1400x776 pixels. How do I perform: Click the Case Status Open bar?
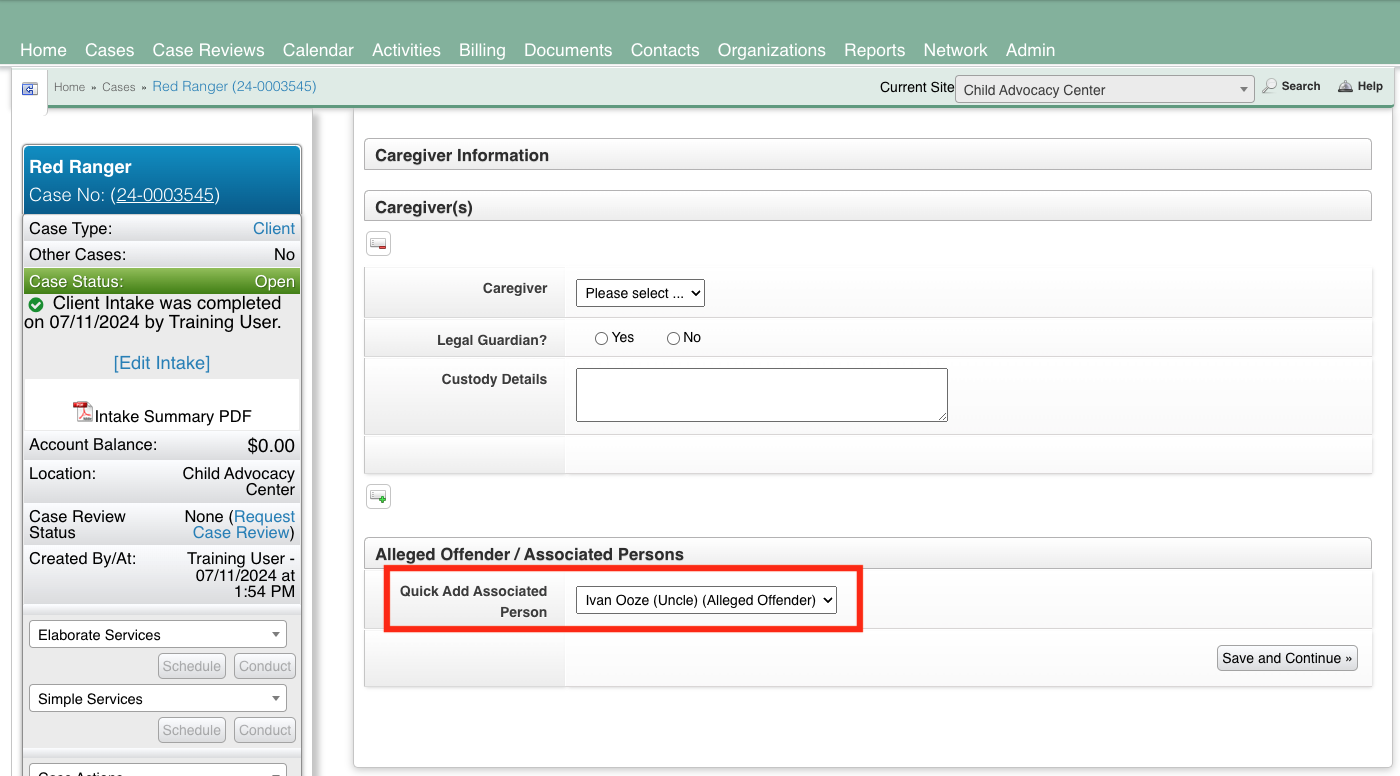coord(162,281)
